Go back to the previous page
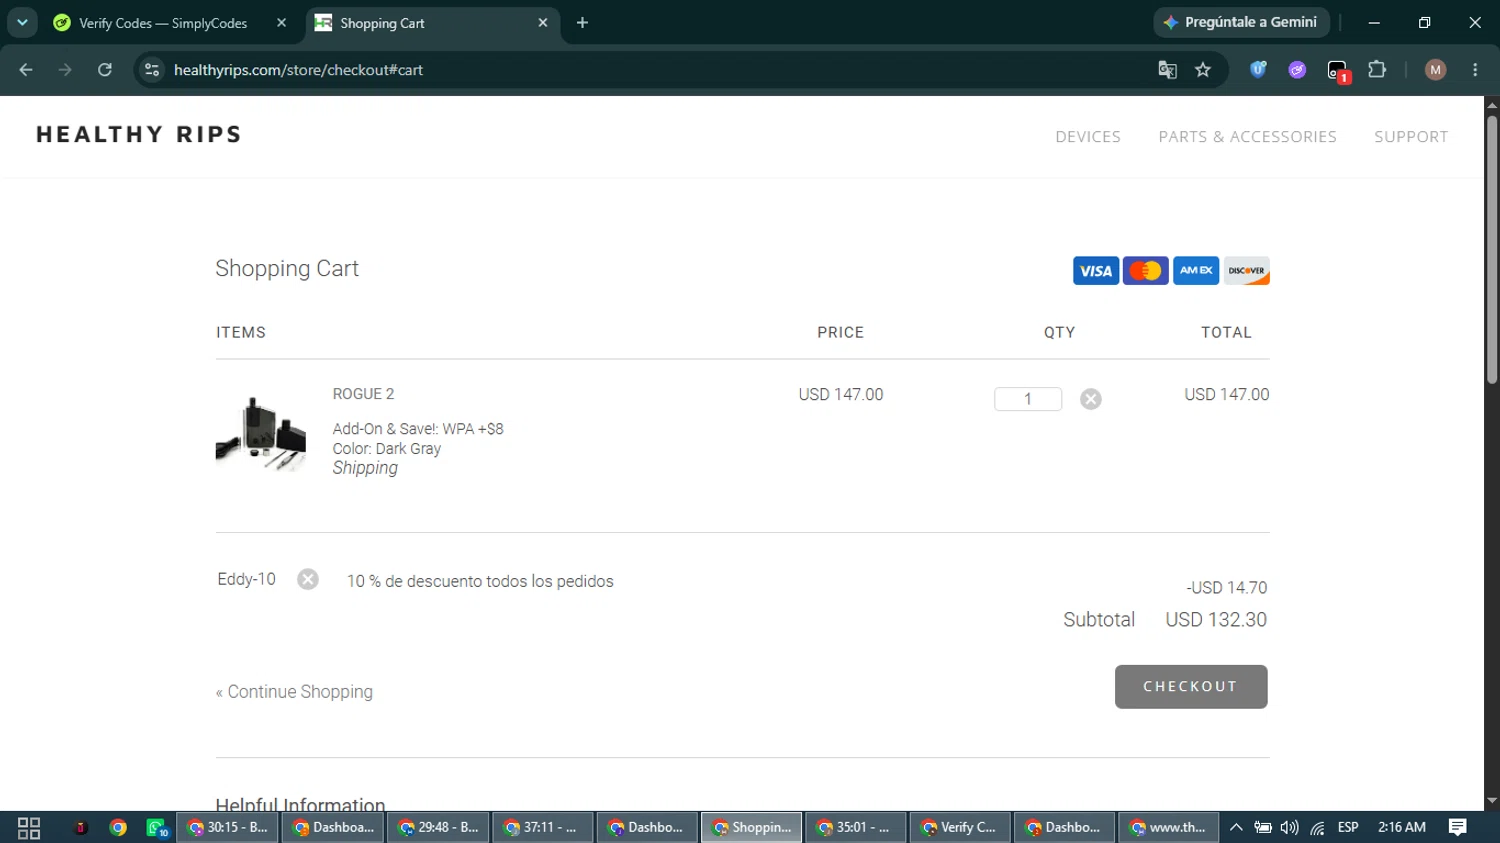Screen dimensions: 1500x843 pos(26,70)
